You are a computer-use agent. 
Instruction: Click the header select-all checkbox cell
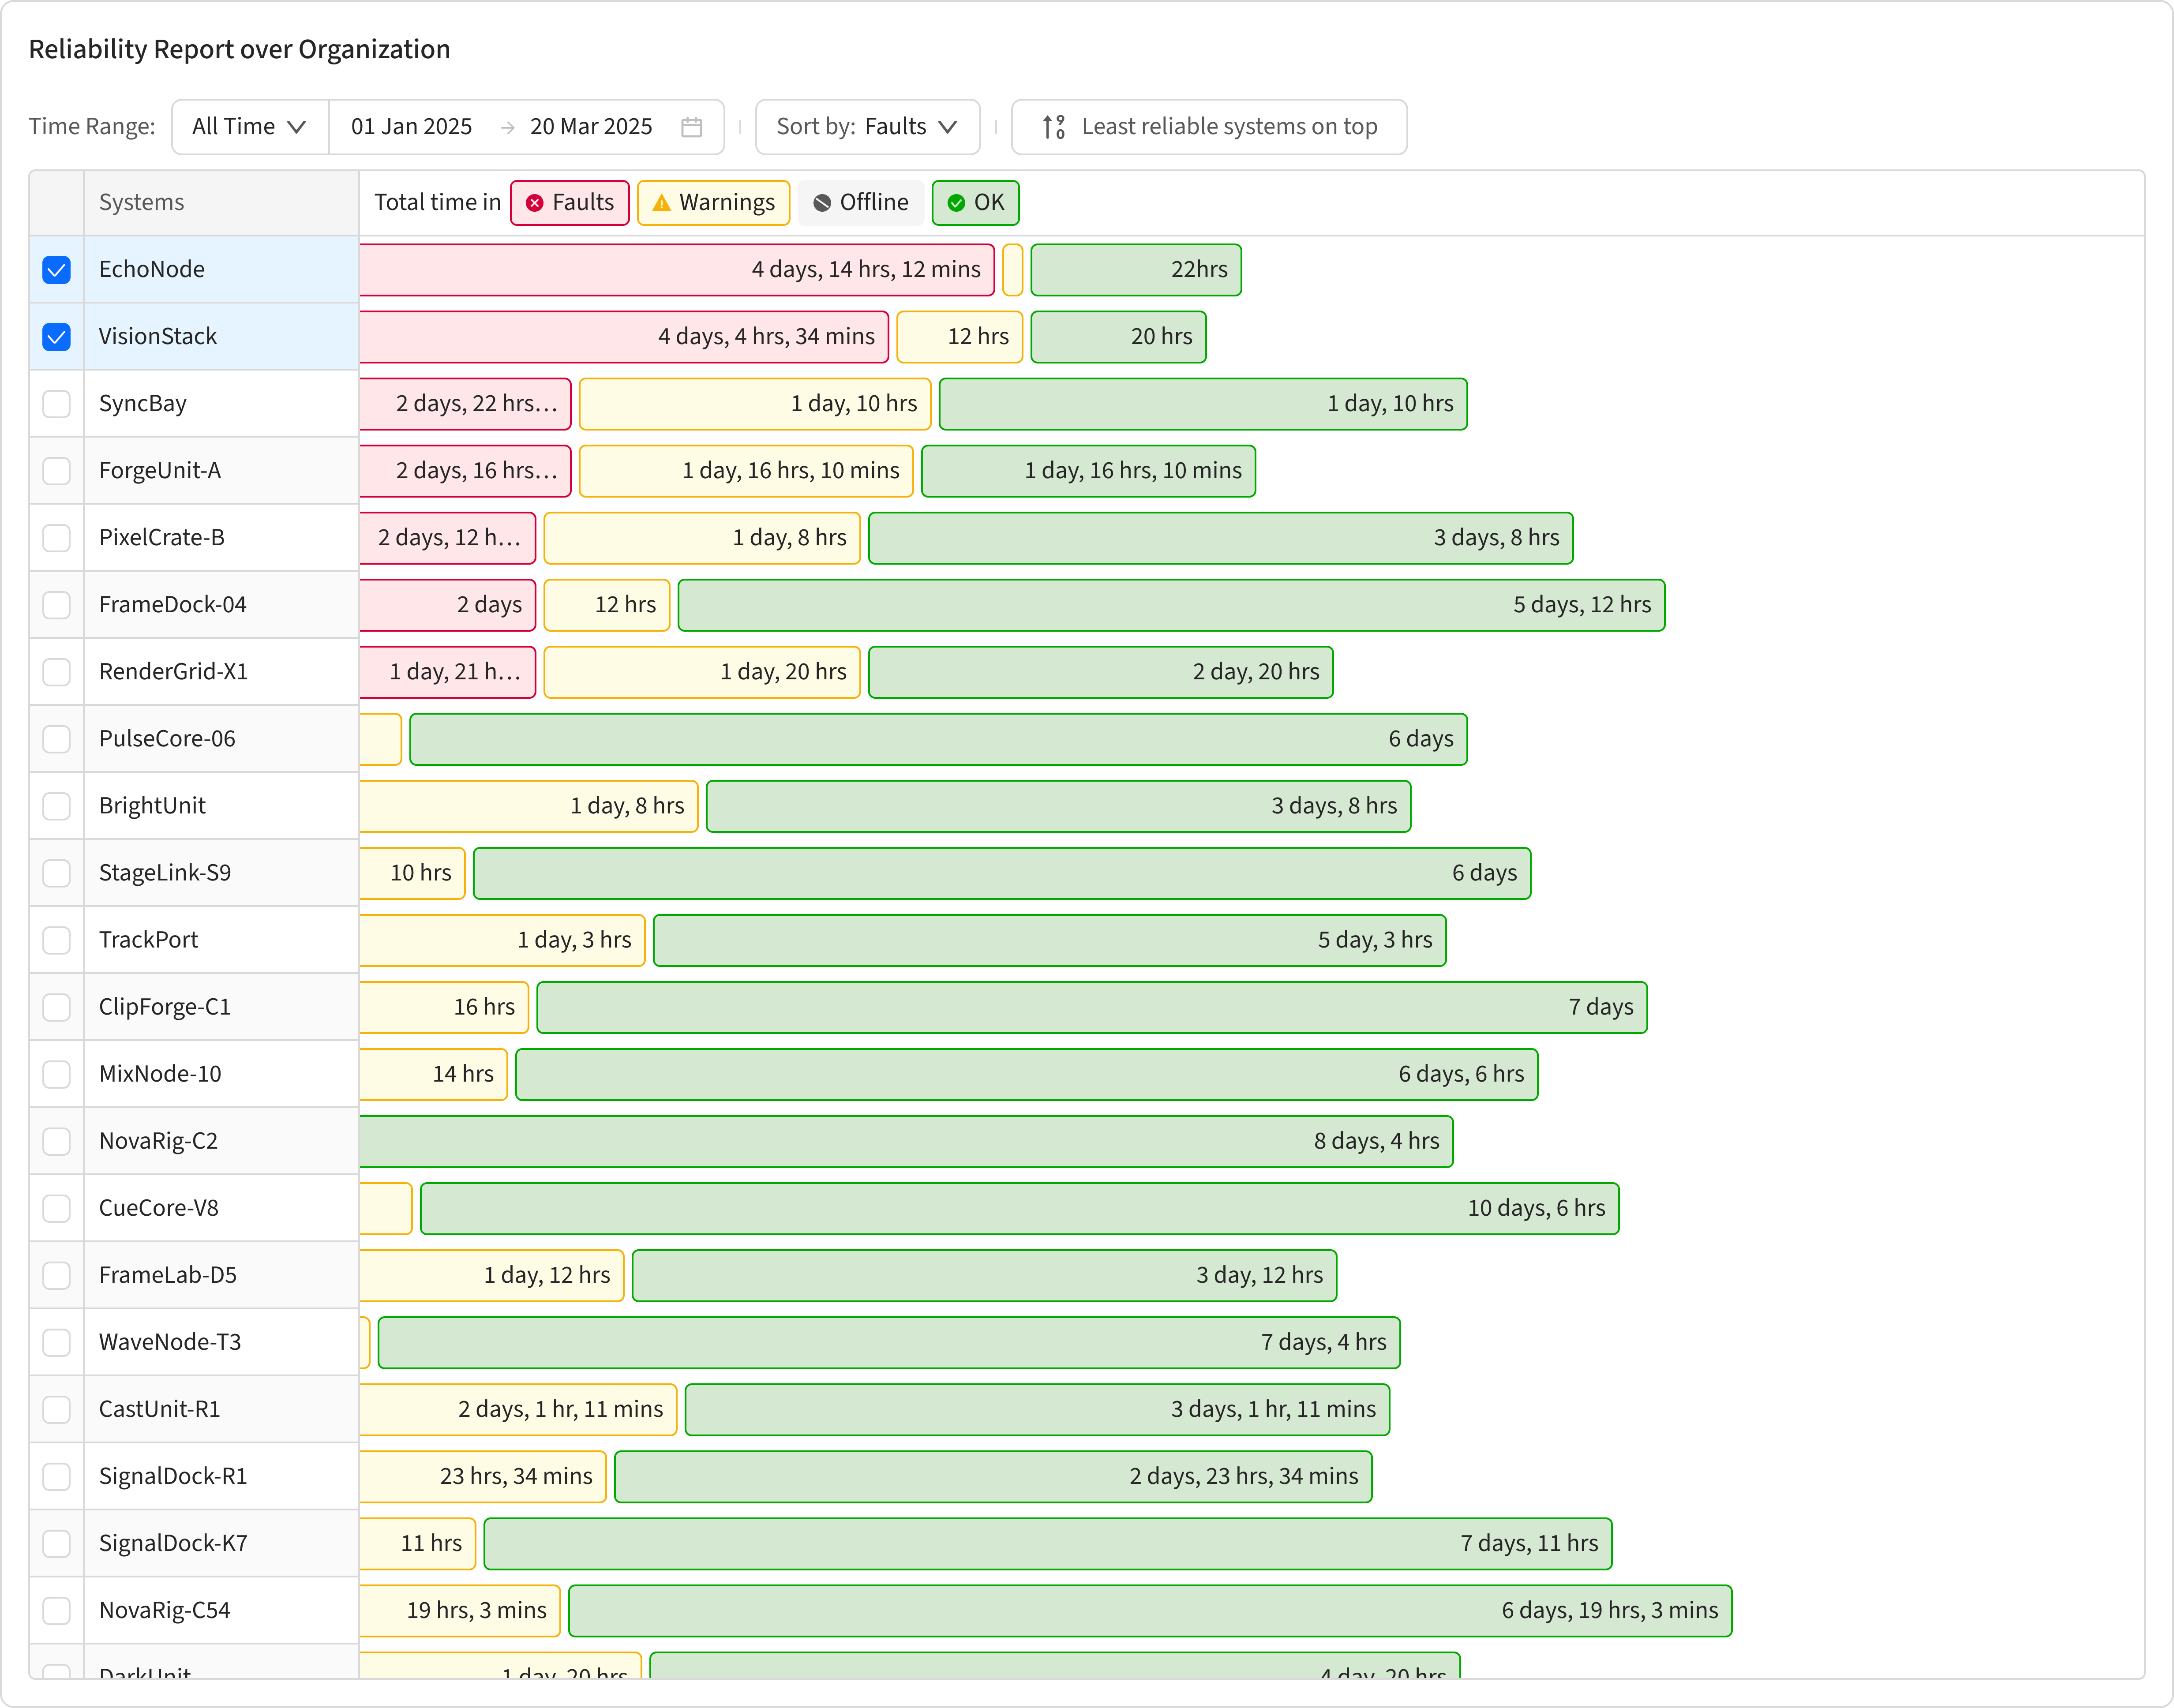[57, 203]
